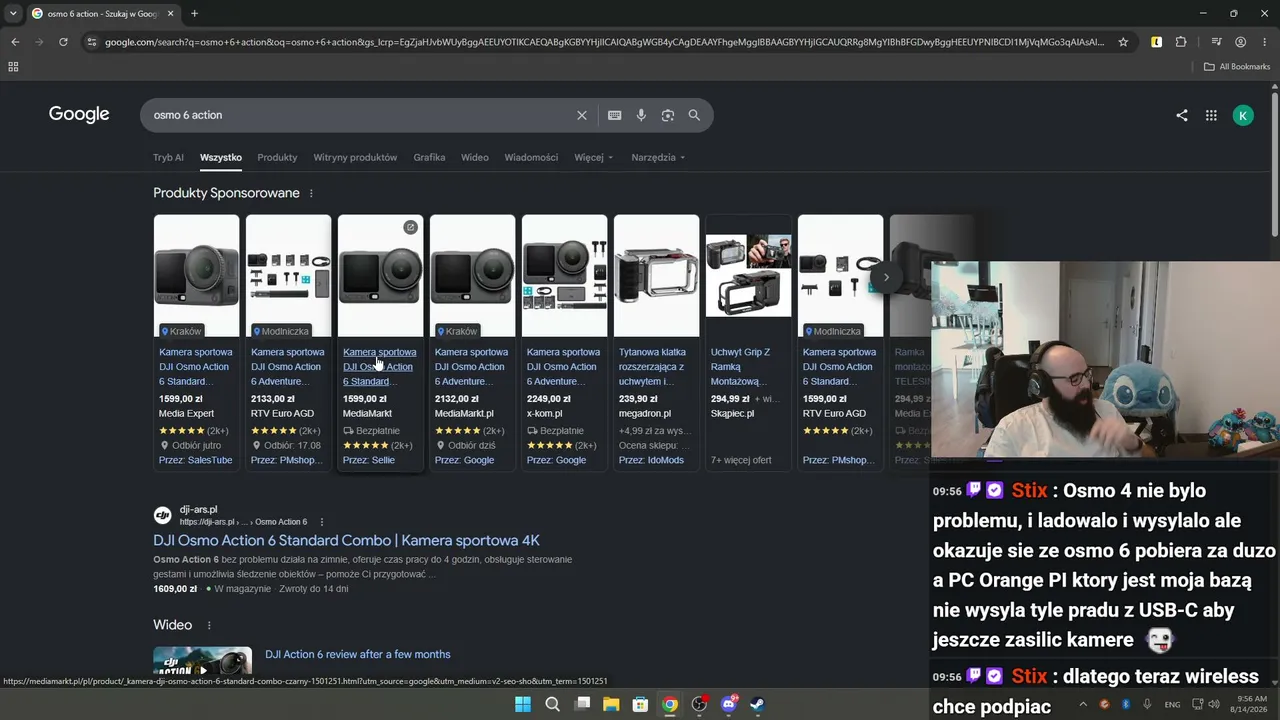Bookmark this page with the star icon
The height and width of the screenshot is (720, 1280).
(1123, 42)
